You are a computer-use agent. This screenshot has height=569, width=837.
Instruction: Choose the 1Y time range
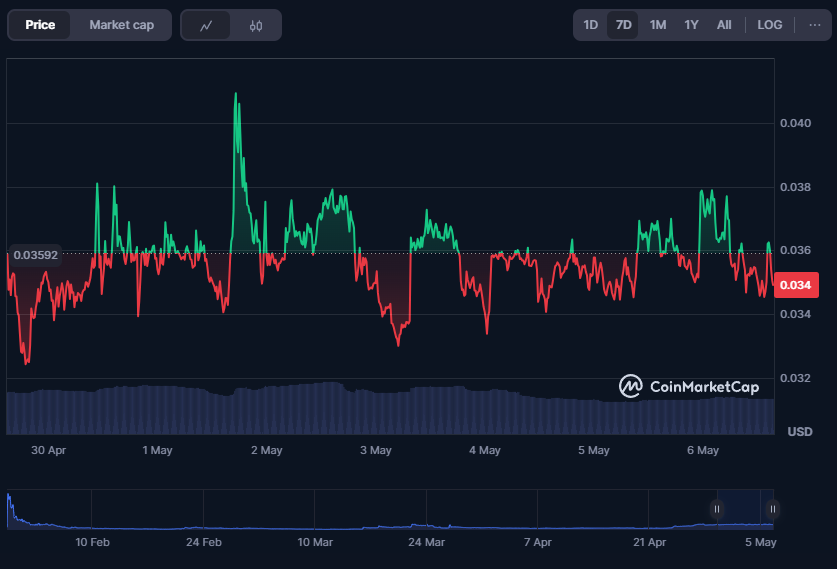[691, 25]
